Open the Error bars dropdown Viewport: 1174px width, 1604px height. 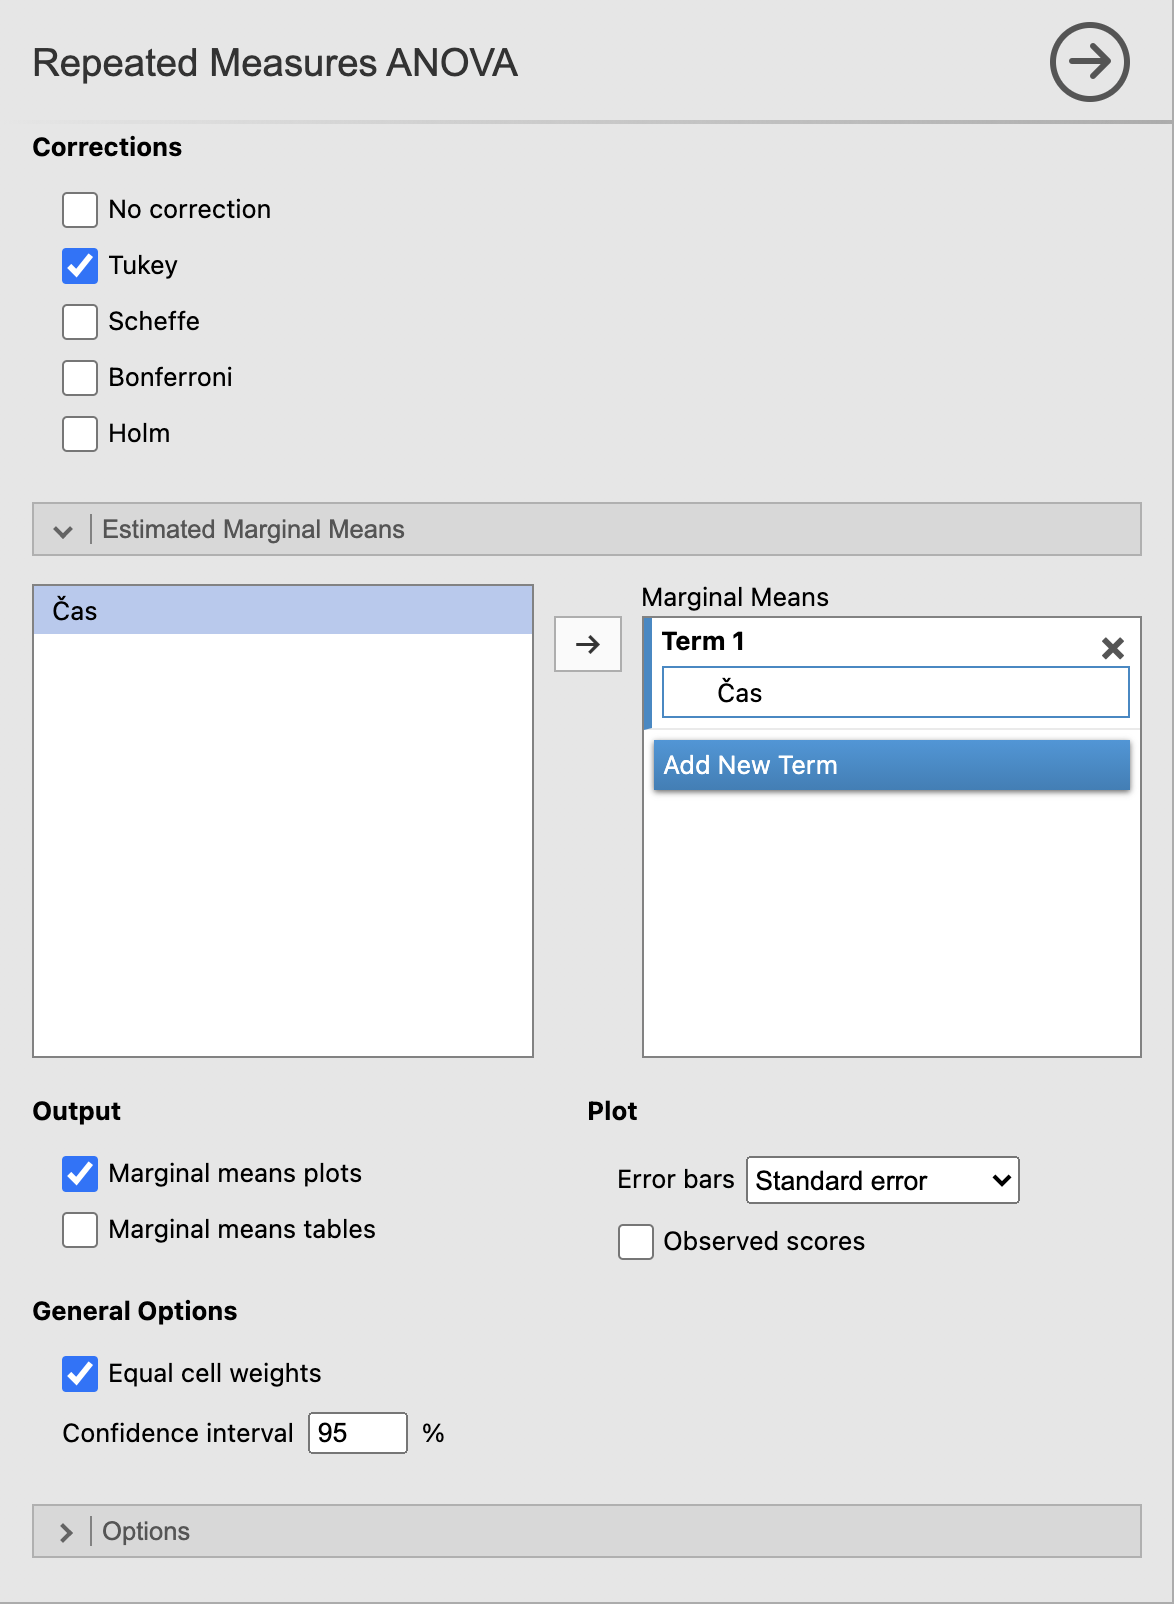coord(883,1180)
